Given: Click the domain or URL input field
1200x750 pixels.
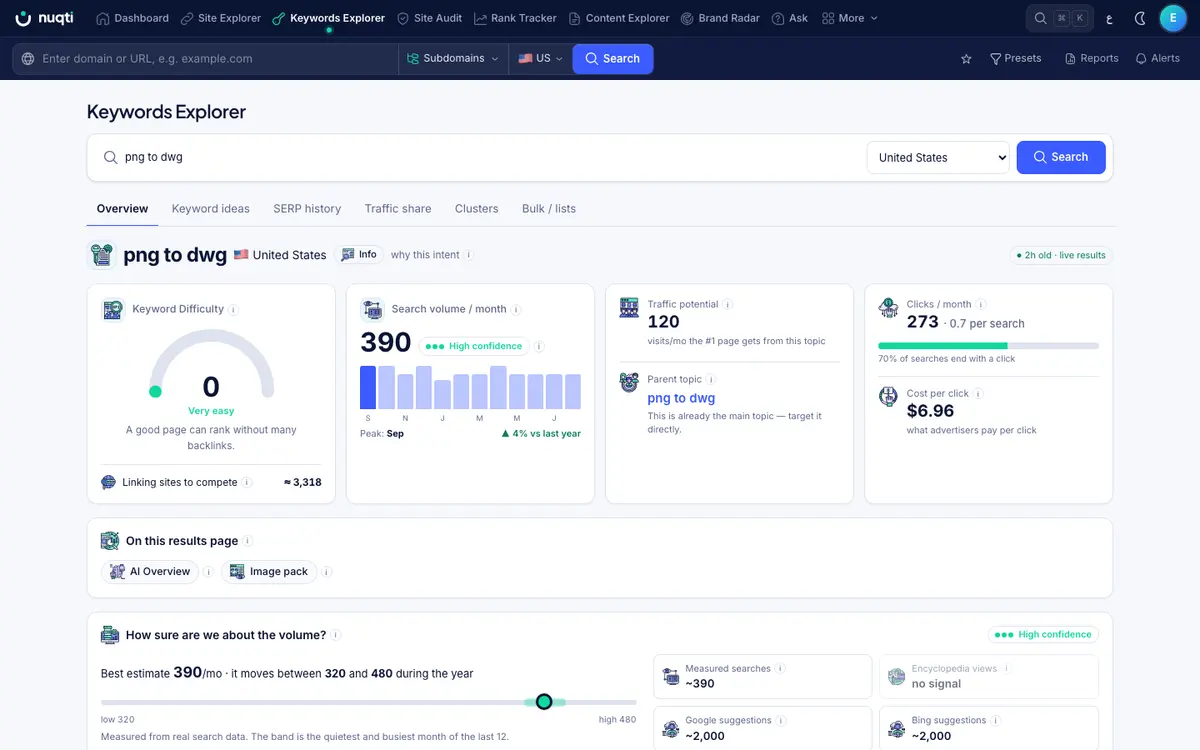Looking at the screenshot, I should [x=206, y=59].
